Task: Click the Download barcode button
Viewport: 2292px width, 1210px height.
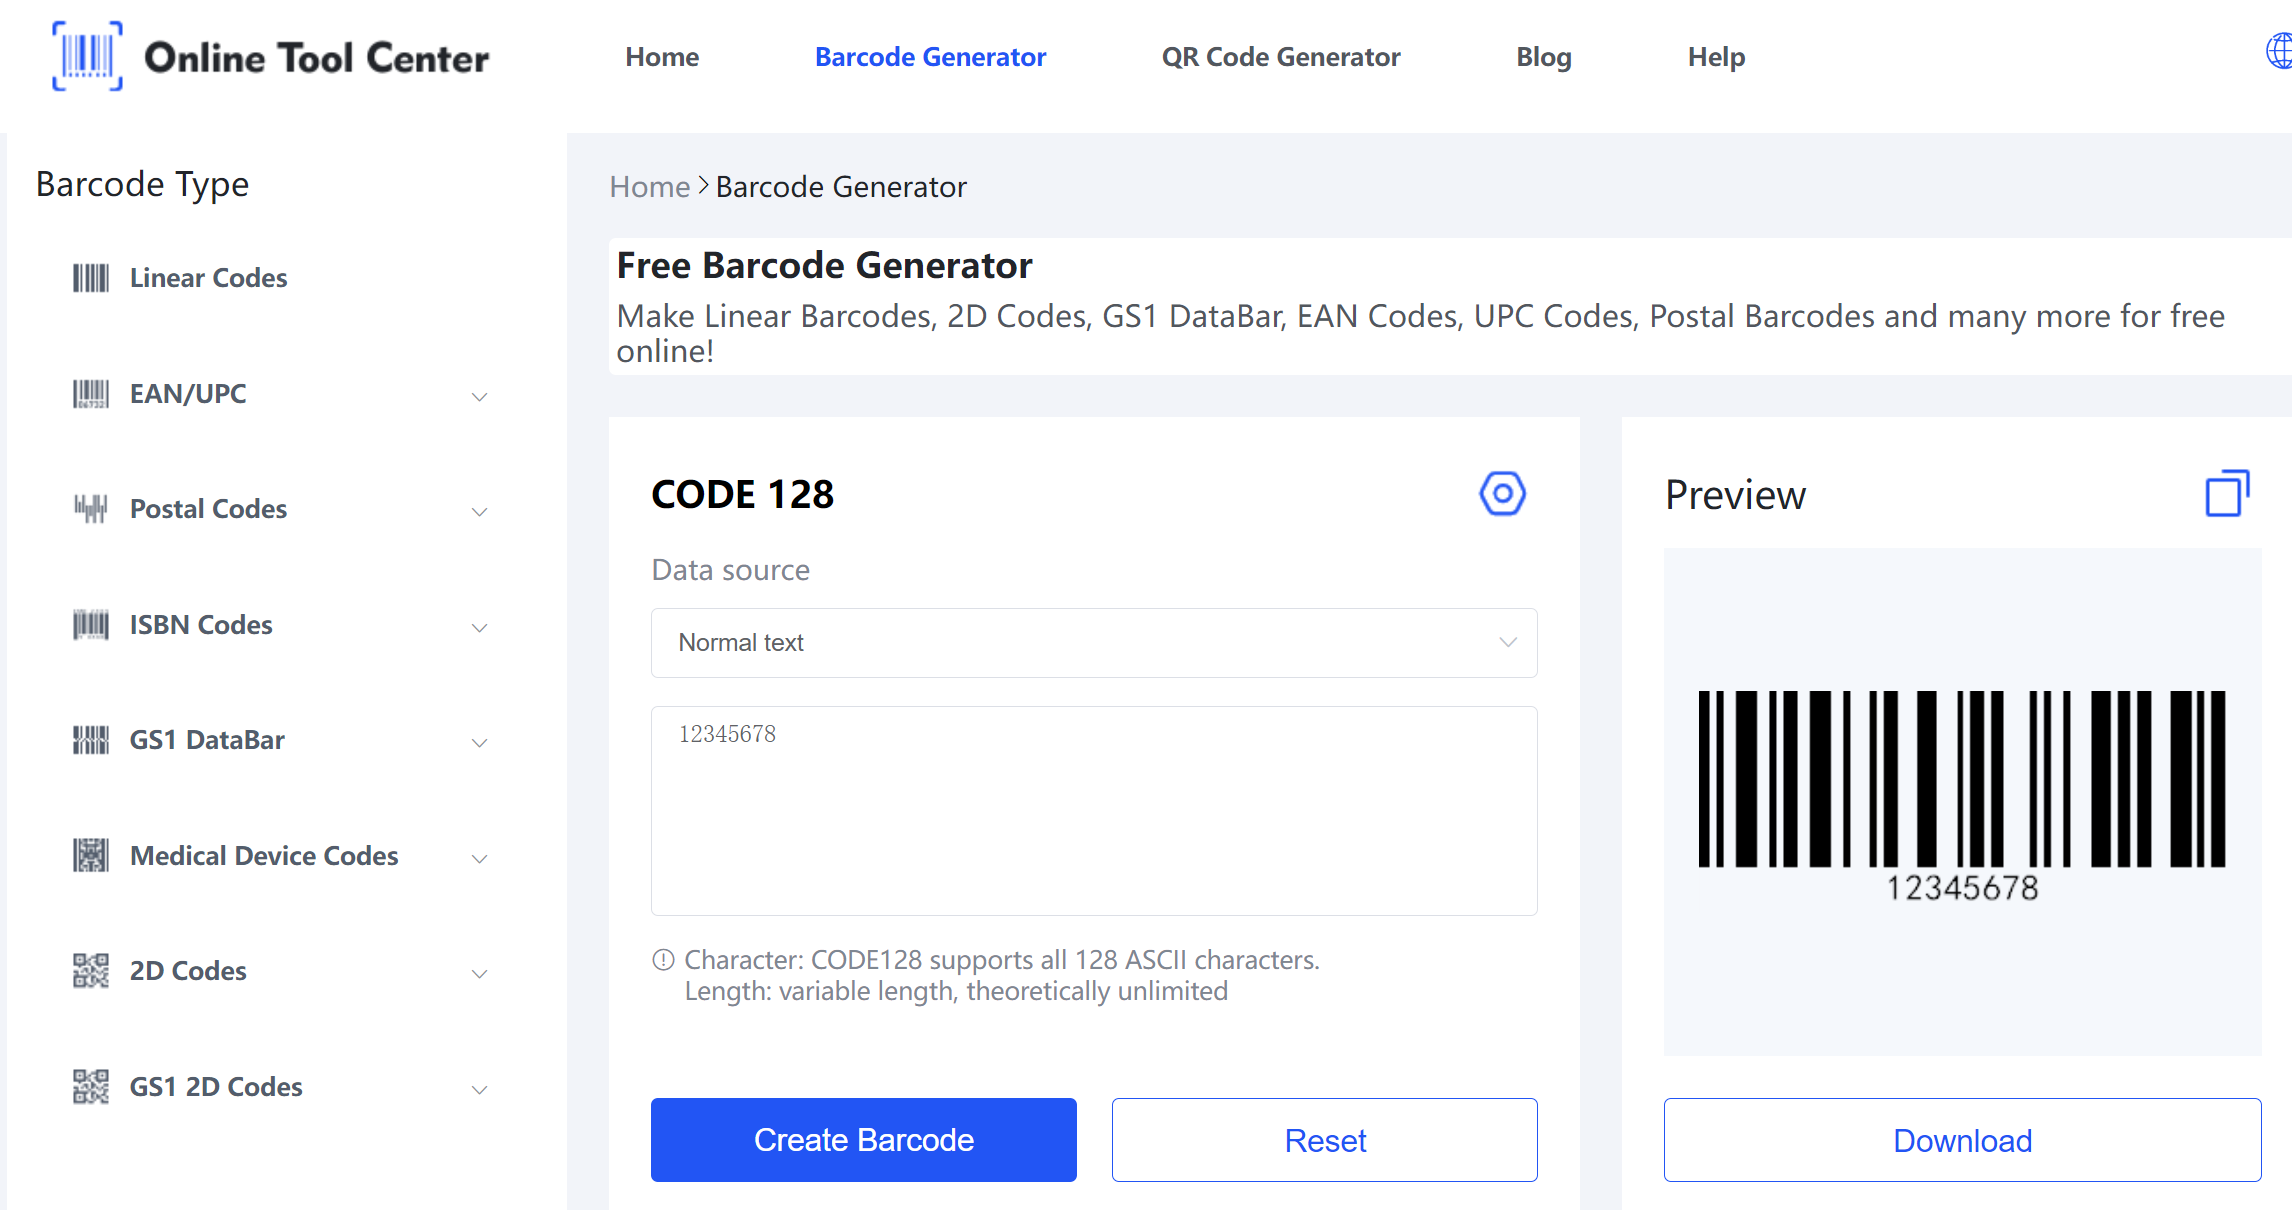Action: click(1963, 1140)
